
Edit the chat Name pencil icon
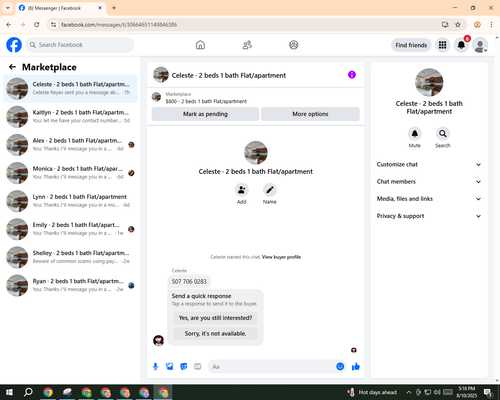(x=270, y=190)
